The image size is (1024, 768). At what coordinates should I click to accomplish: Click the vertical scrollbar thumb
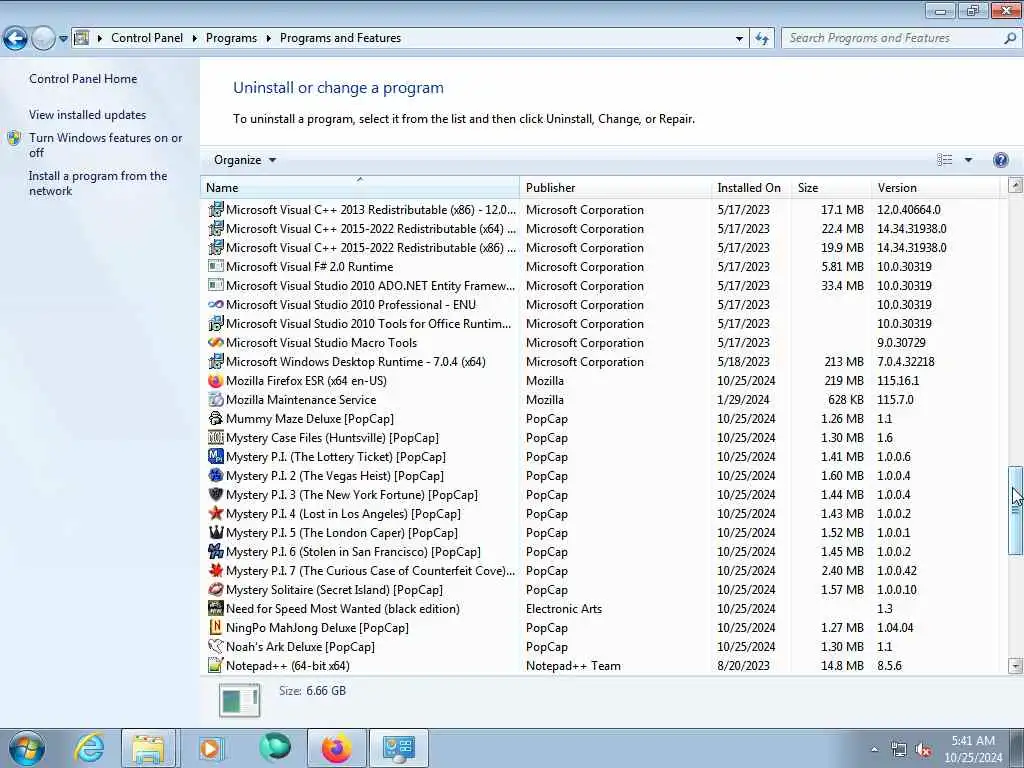pos(1015,511)
